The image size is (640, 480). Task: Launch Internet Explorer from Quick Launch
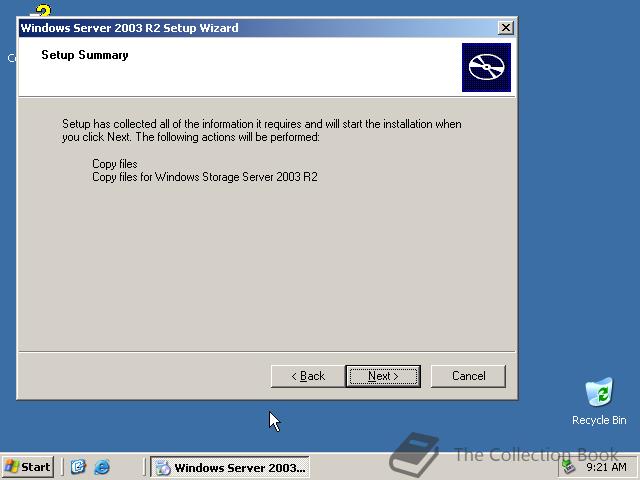coord(102,467)
